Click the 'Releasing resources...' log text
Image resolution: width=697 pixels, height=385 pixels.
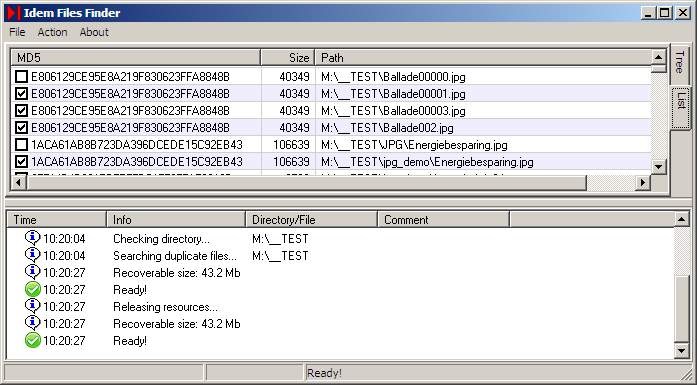pos(166,307)
